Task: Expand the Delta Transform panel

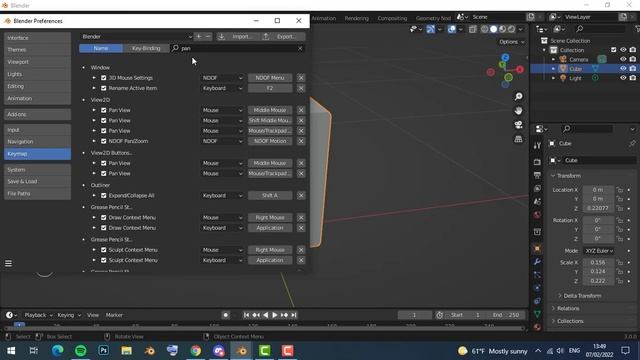Action: [x=582, y=296]
